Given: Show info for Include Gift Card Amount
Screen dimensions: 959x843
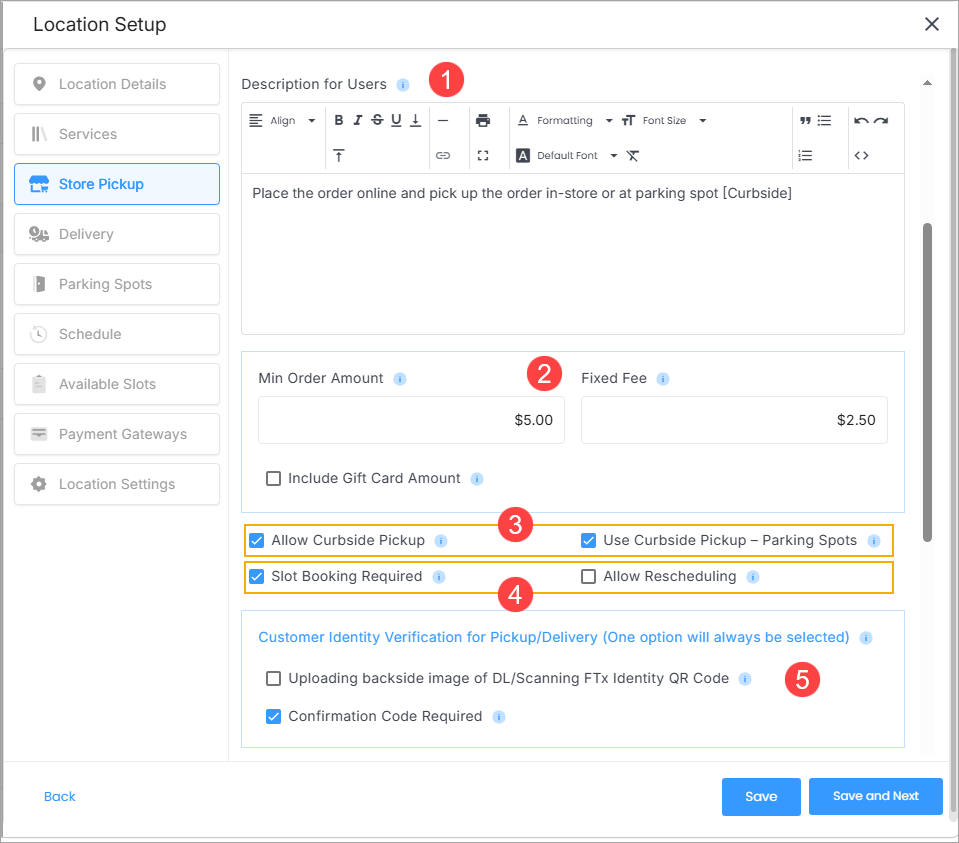Looking at the screenshot, I should point(477,478).
